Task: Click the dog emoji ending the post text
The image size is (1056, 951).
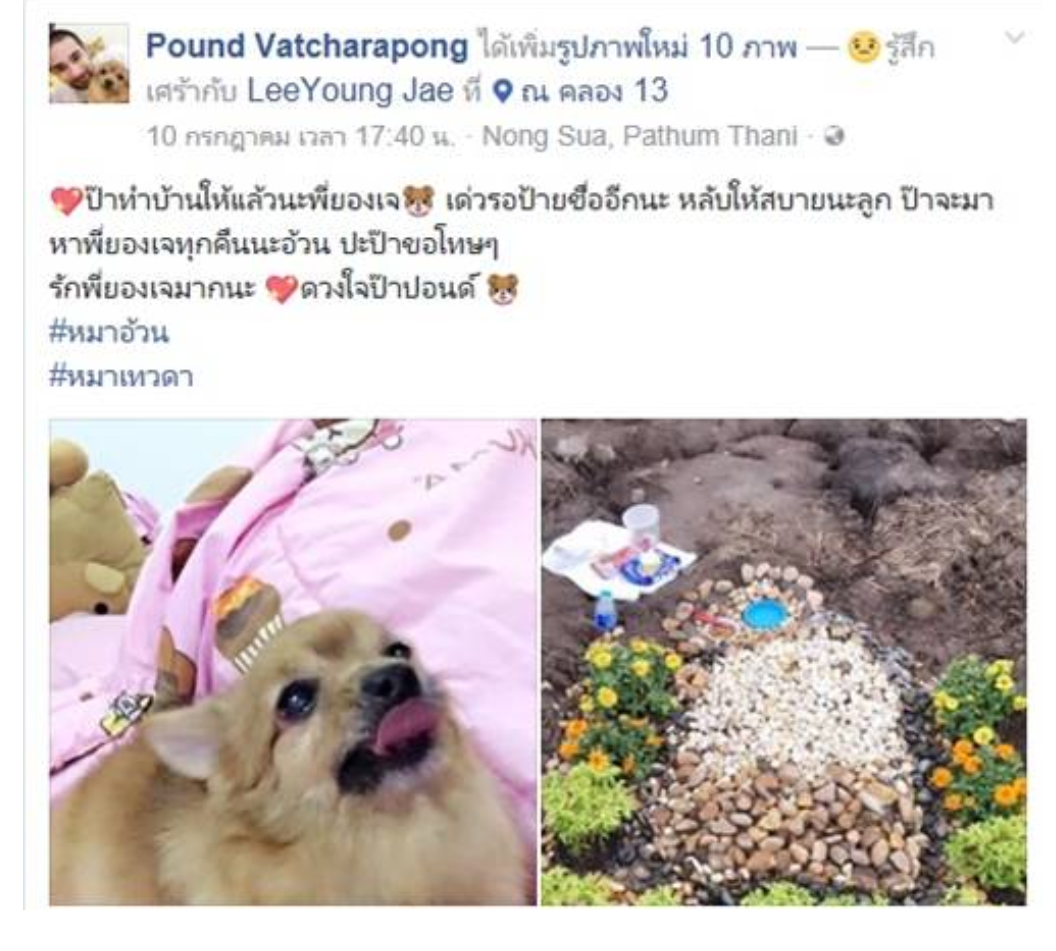Action: [503, 289]
